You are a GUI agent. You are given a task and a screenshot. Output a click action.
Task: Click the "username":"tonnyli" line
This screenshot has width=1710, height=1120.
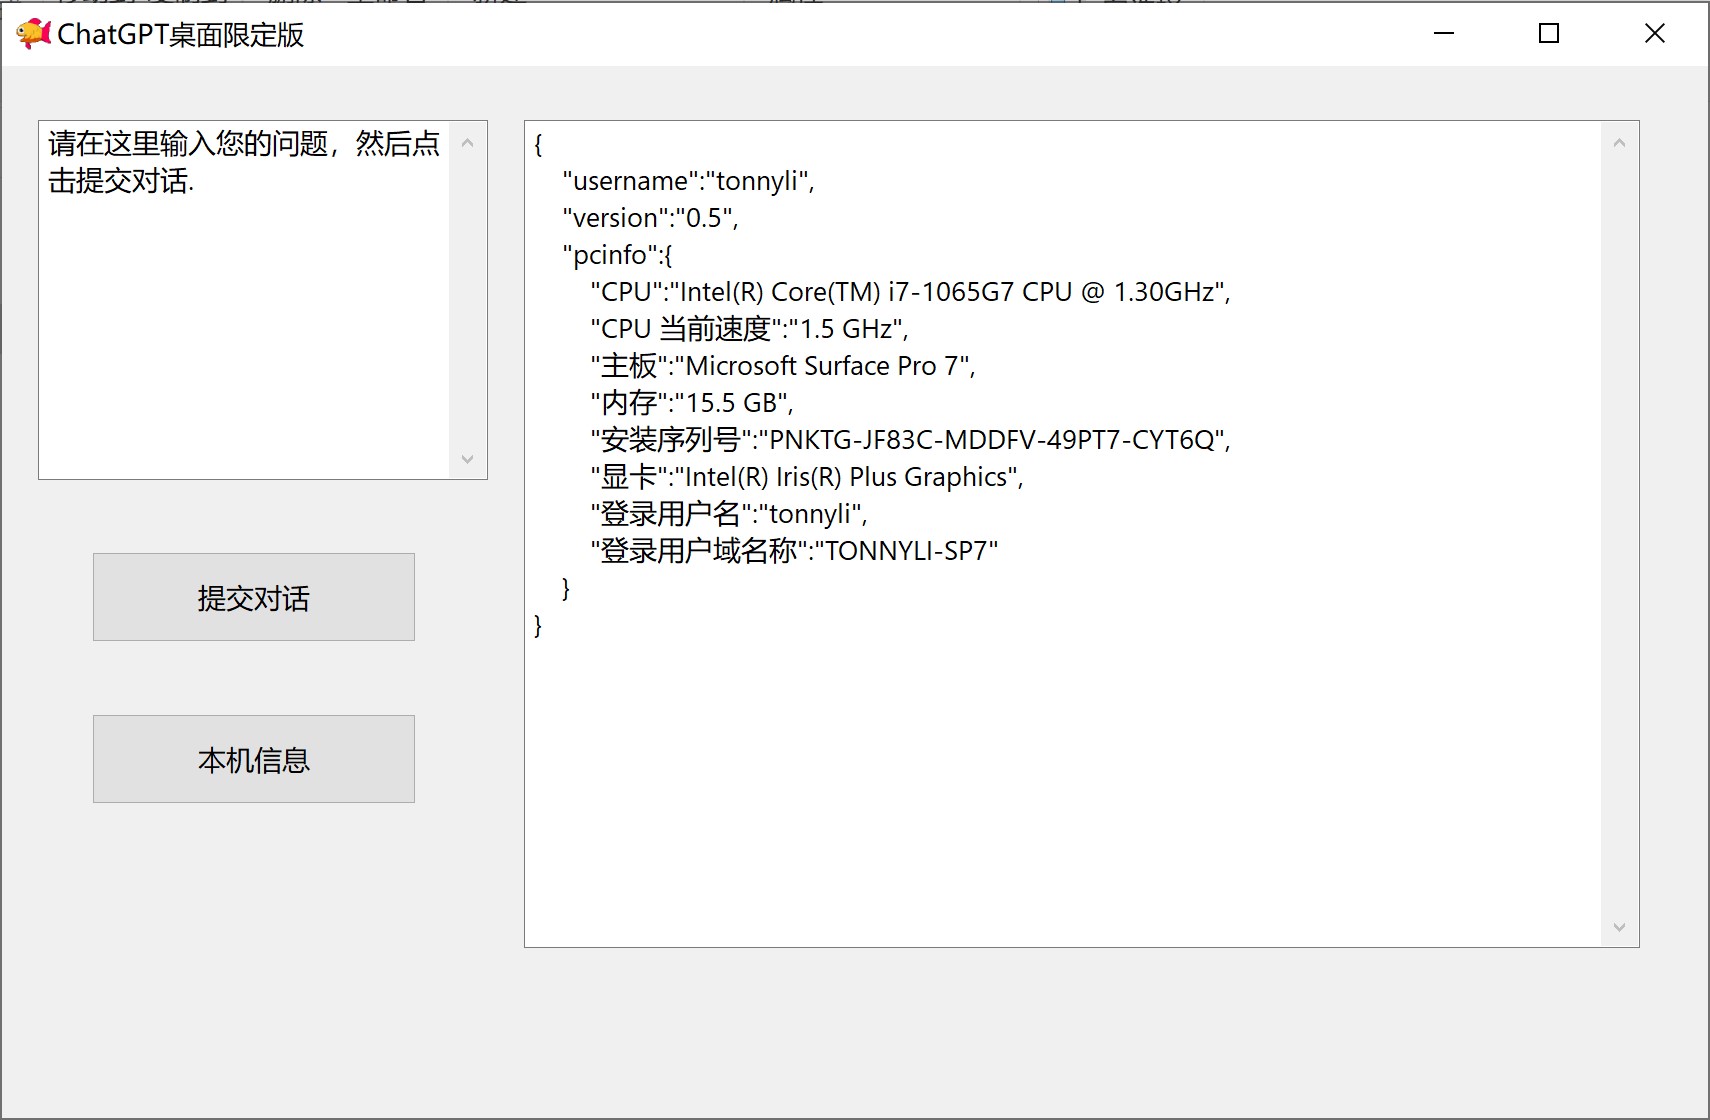pyautogui.click(x=688, y=181)
